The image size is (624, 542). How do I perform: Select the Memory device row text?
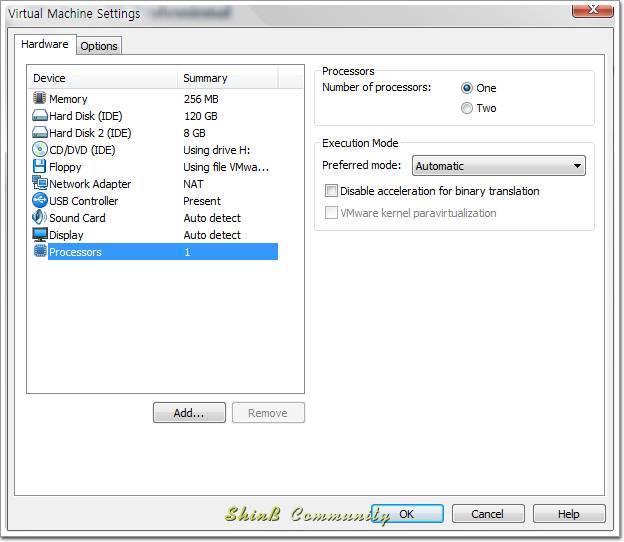tap(68, 99)
